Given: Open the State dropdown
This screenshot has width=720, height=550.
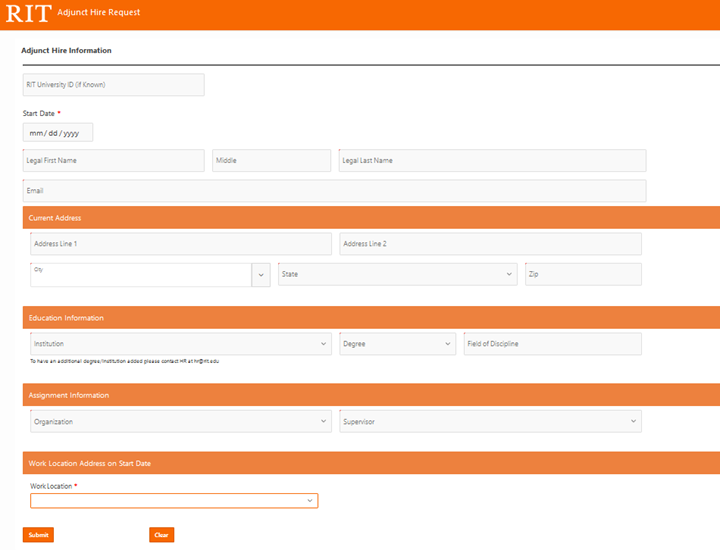Looking at the screenshot, I should click(397, 275).
